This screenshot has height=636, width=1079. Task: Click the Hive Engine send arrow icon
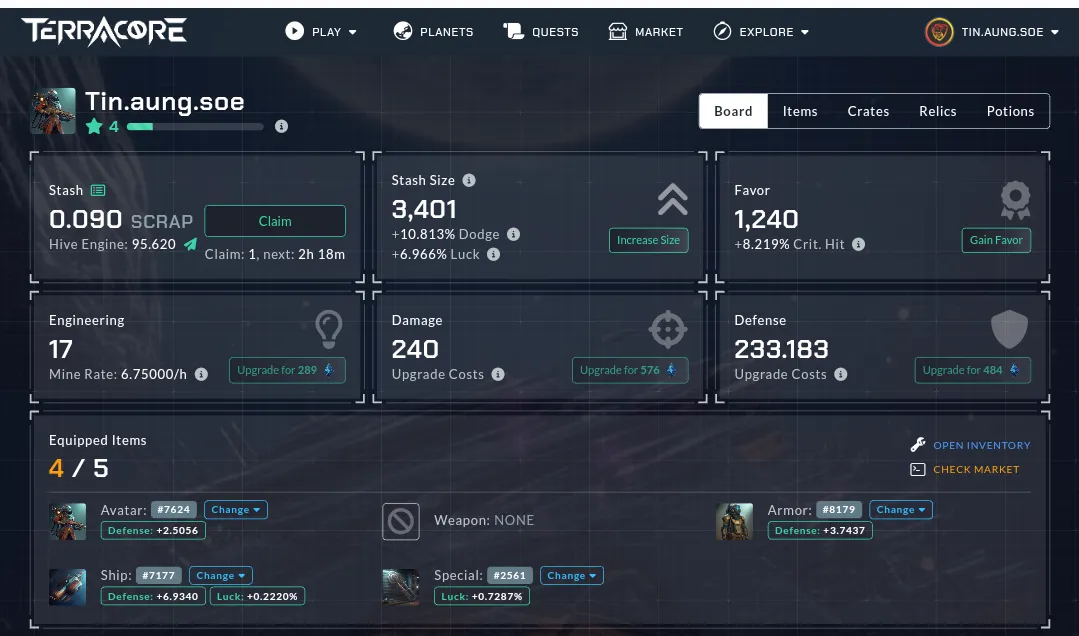pyautogui.click(x=190, y=244)
